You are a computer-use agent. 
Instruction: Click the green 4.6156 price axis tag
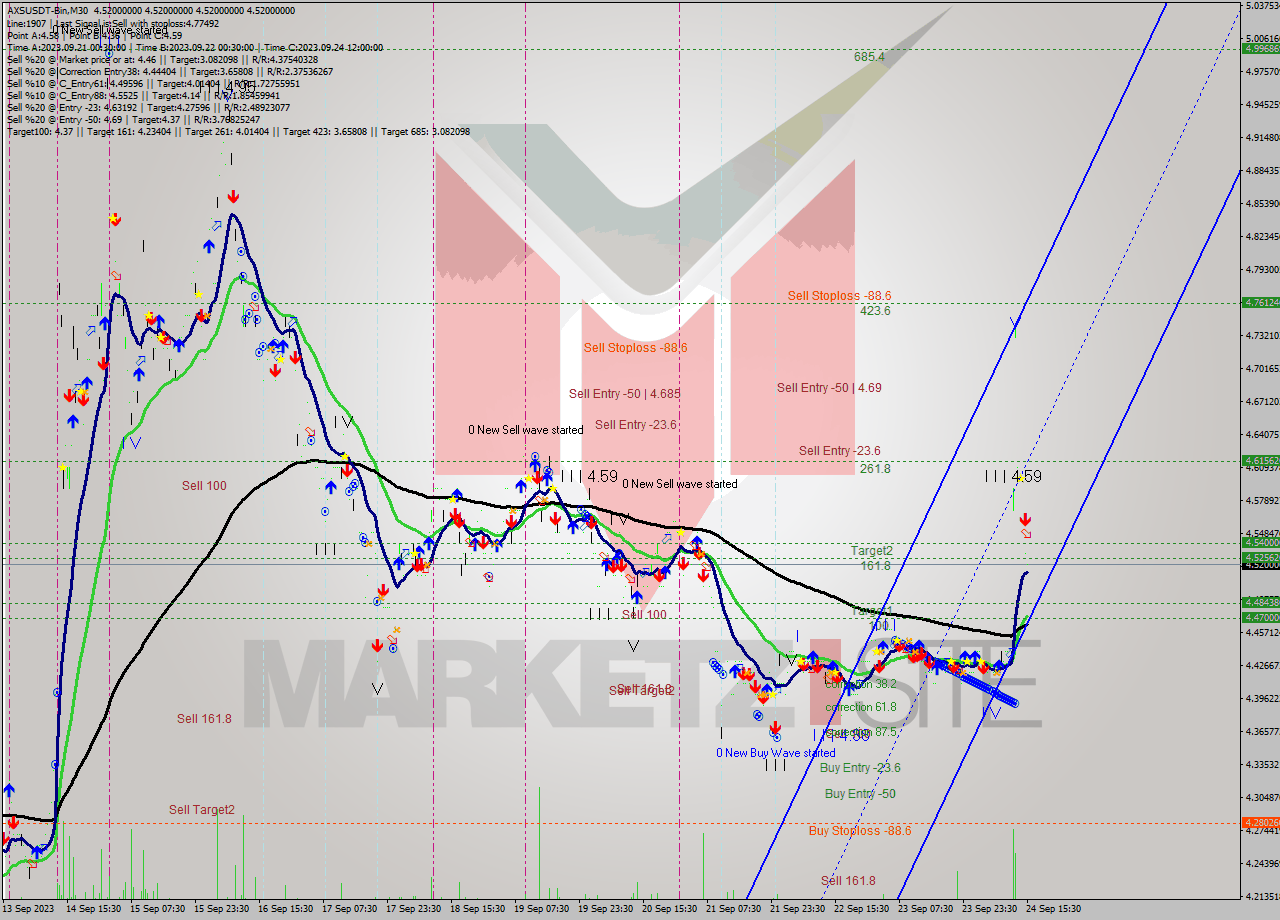(x=1260, y=460)
